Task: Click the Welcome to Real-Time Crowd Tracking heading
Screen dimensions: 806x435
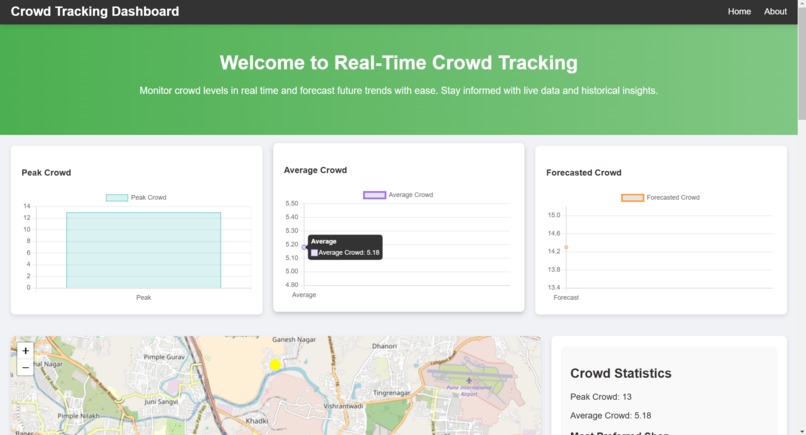Action: (x=398, y=63)
